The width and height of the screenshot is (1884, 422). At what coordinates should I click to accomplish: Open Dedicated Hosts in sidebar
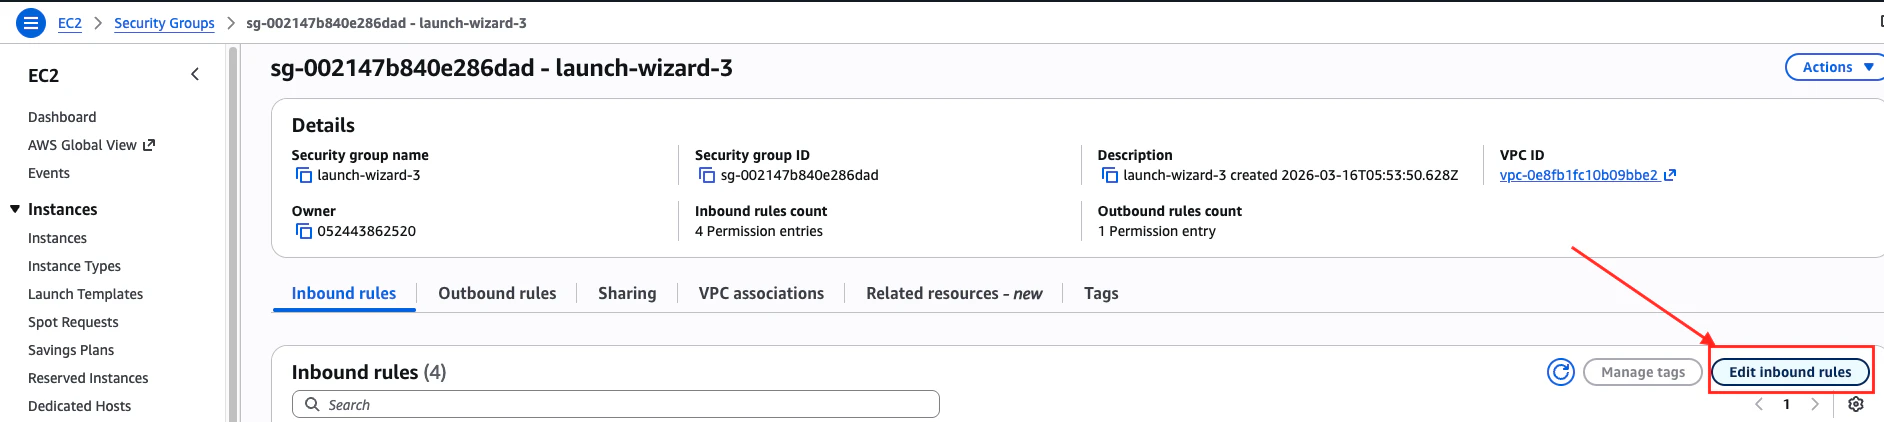(79, 406)
